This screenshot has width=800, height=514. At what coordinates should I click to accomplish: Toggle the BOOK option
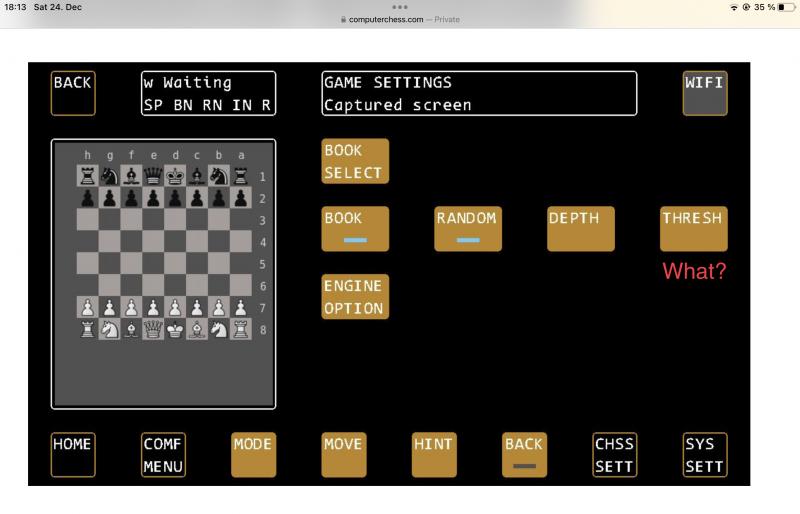click(x=355, y=229)
